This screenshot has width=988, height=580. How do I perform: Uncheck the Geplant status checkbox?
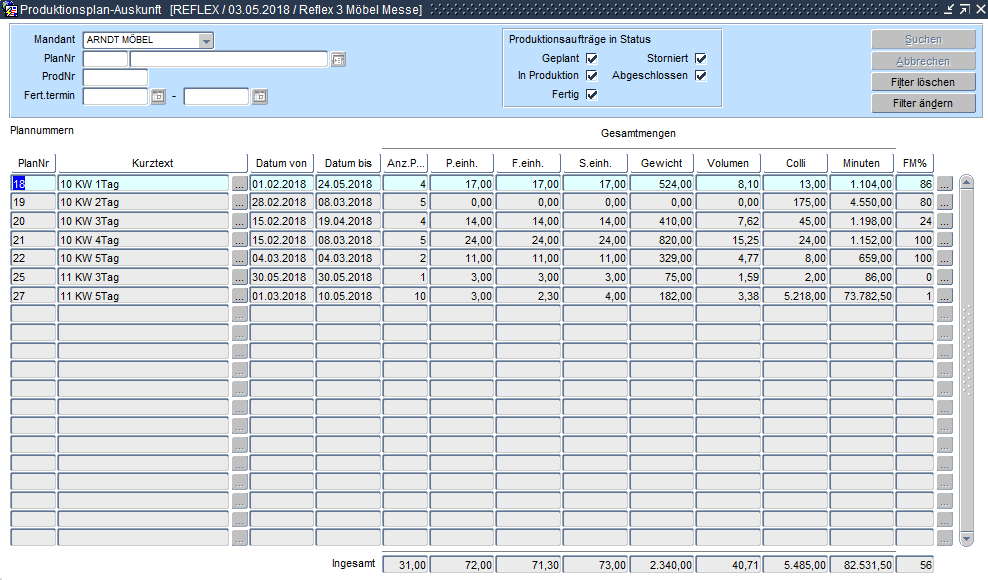[x=592, y=59]
